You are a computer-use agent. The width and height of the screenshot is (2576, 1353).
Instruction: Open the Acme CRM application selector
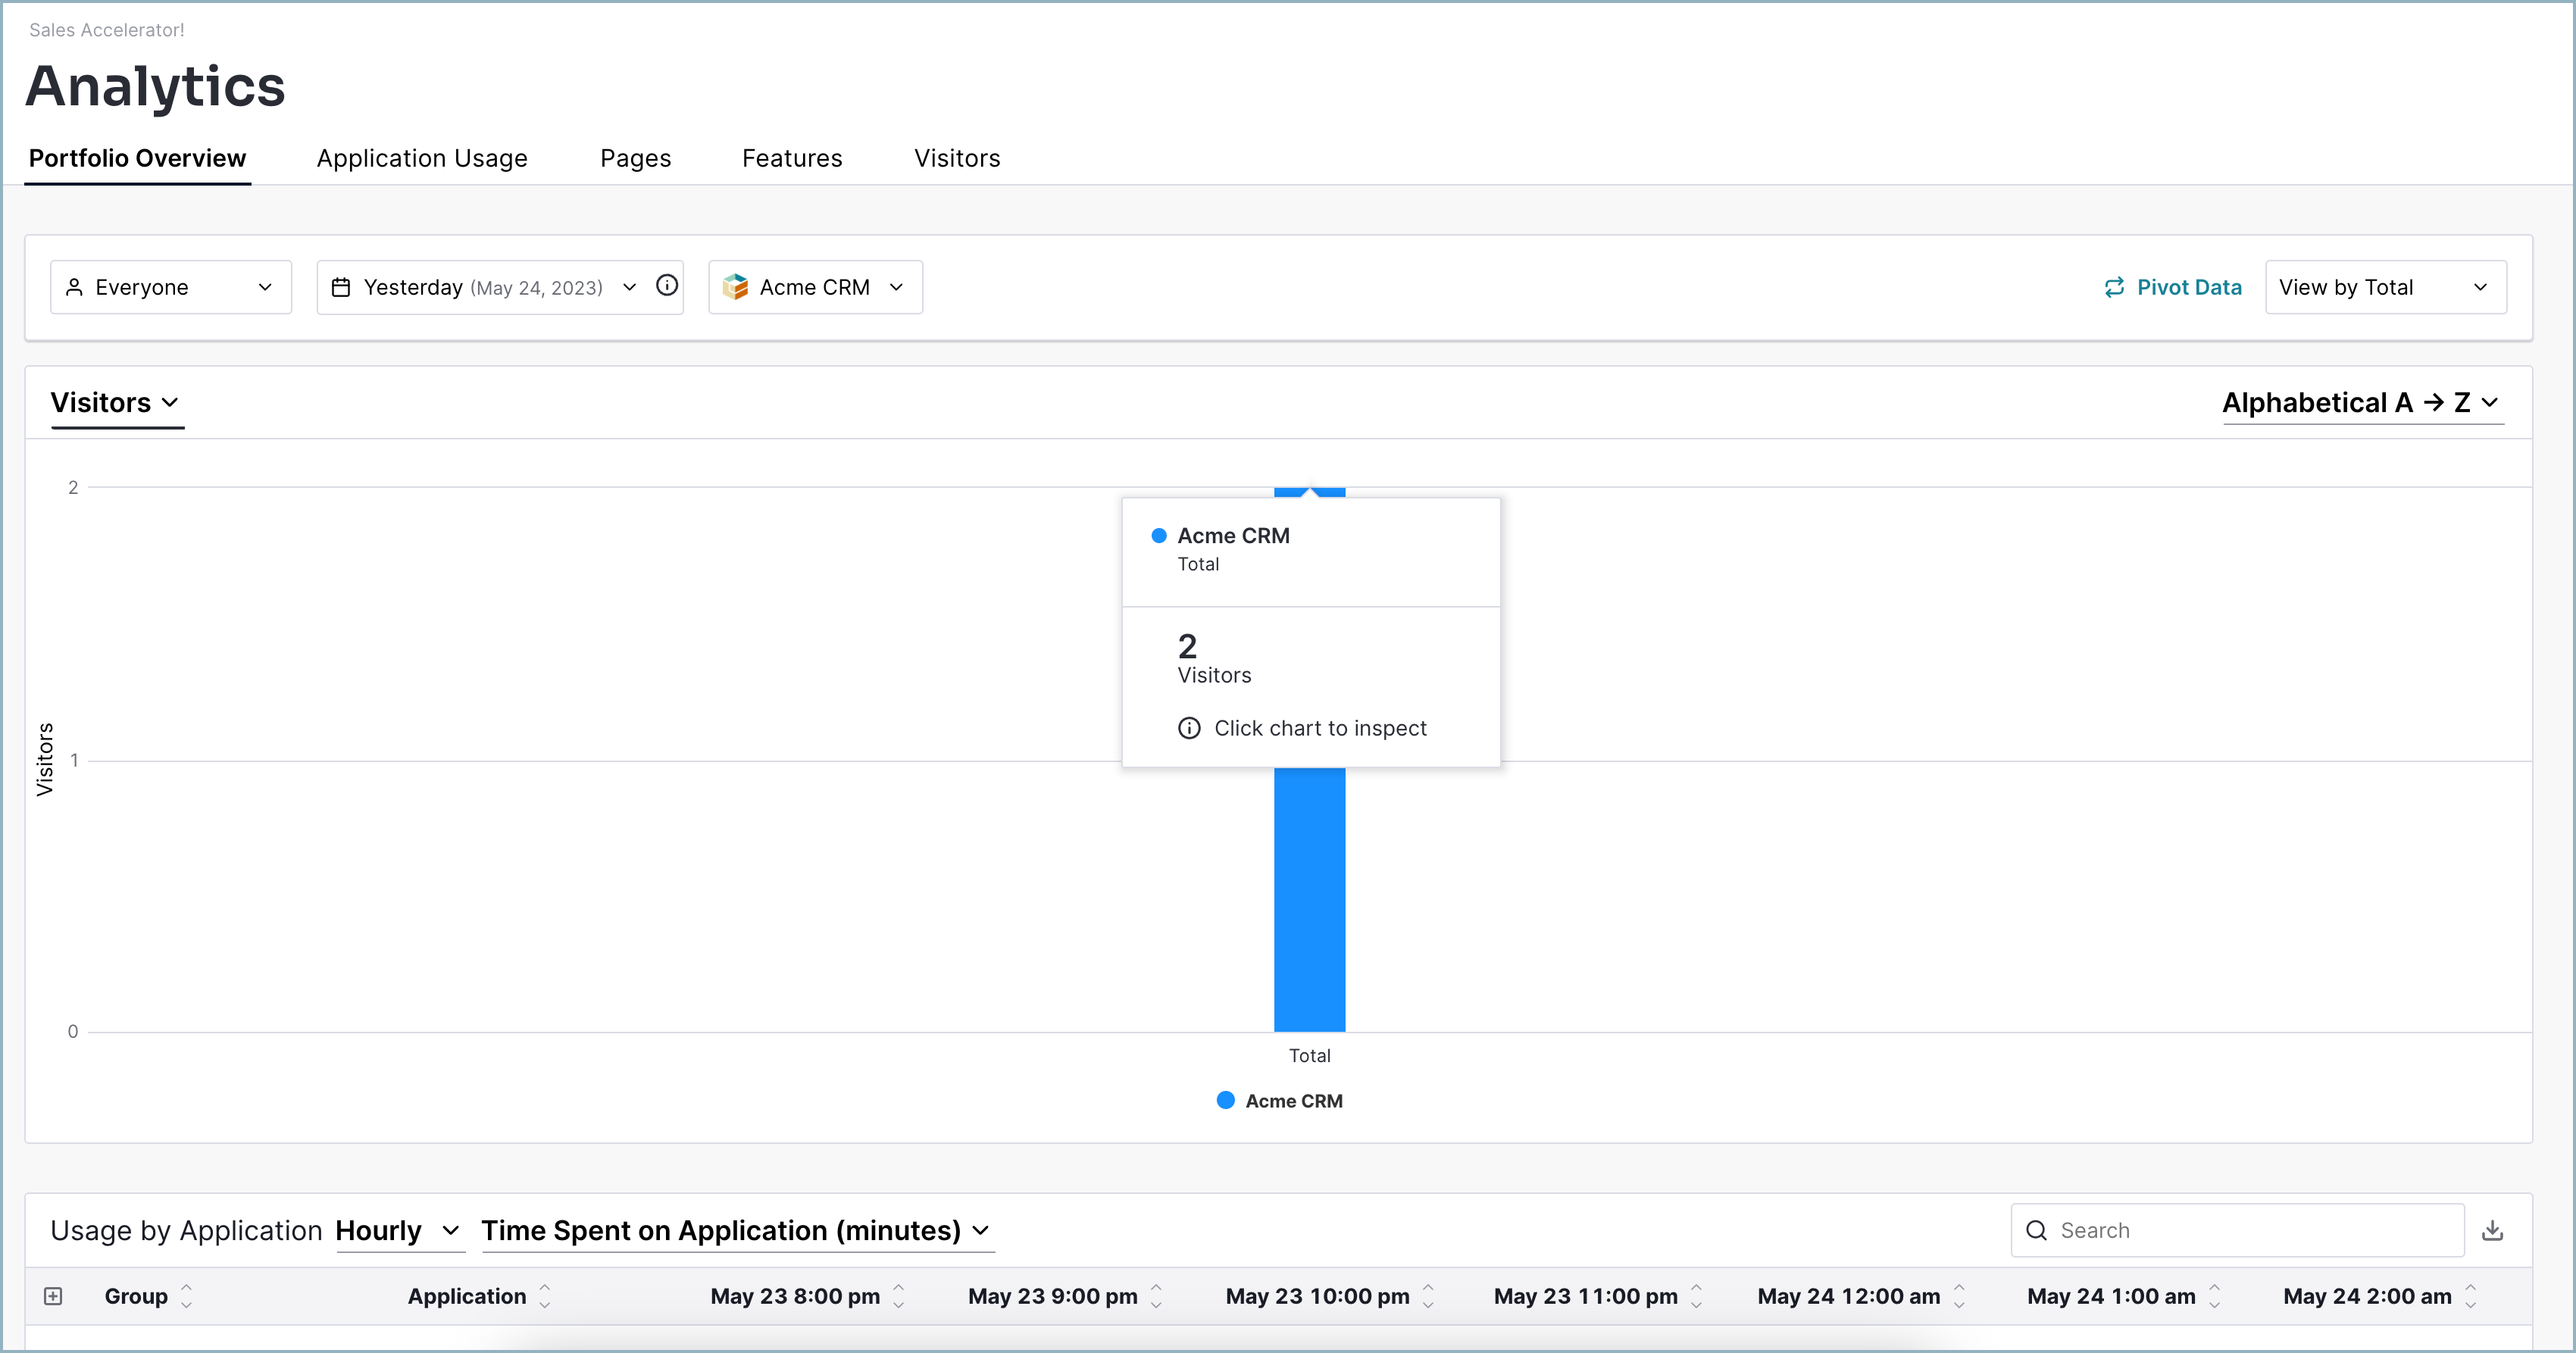(x=815, y=287)
